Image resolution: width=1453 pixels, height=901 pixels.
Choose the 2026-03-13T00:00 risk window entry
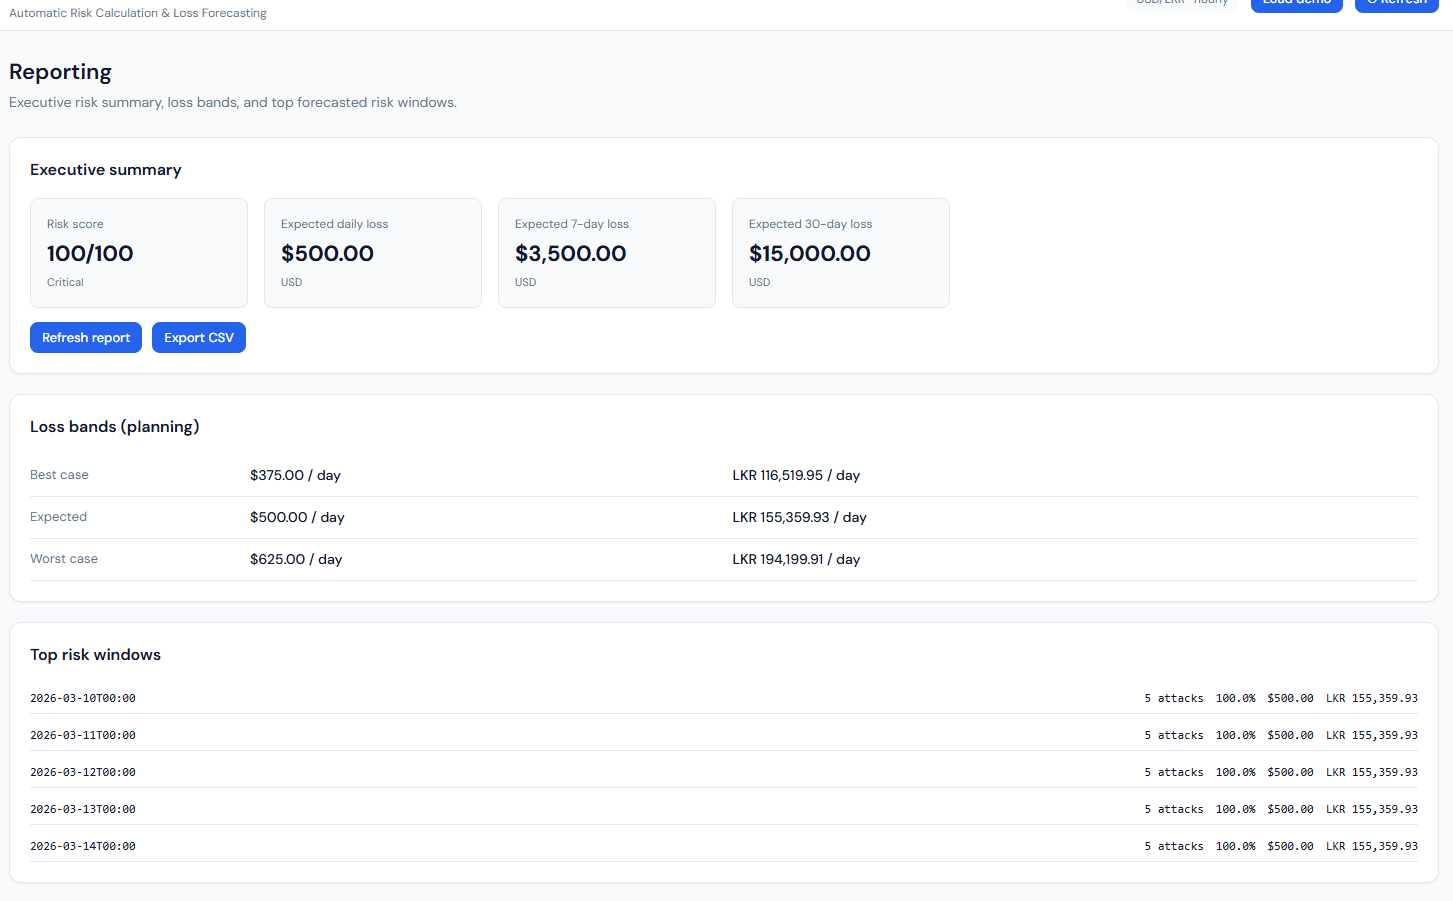point(83,809)
